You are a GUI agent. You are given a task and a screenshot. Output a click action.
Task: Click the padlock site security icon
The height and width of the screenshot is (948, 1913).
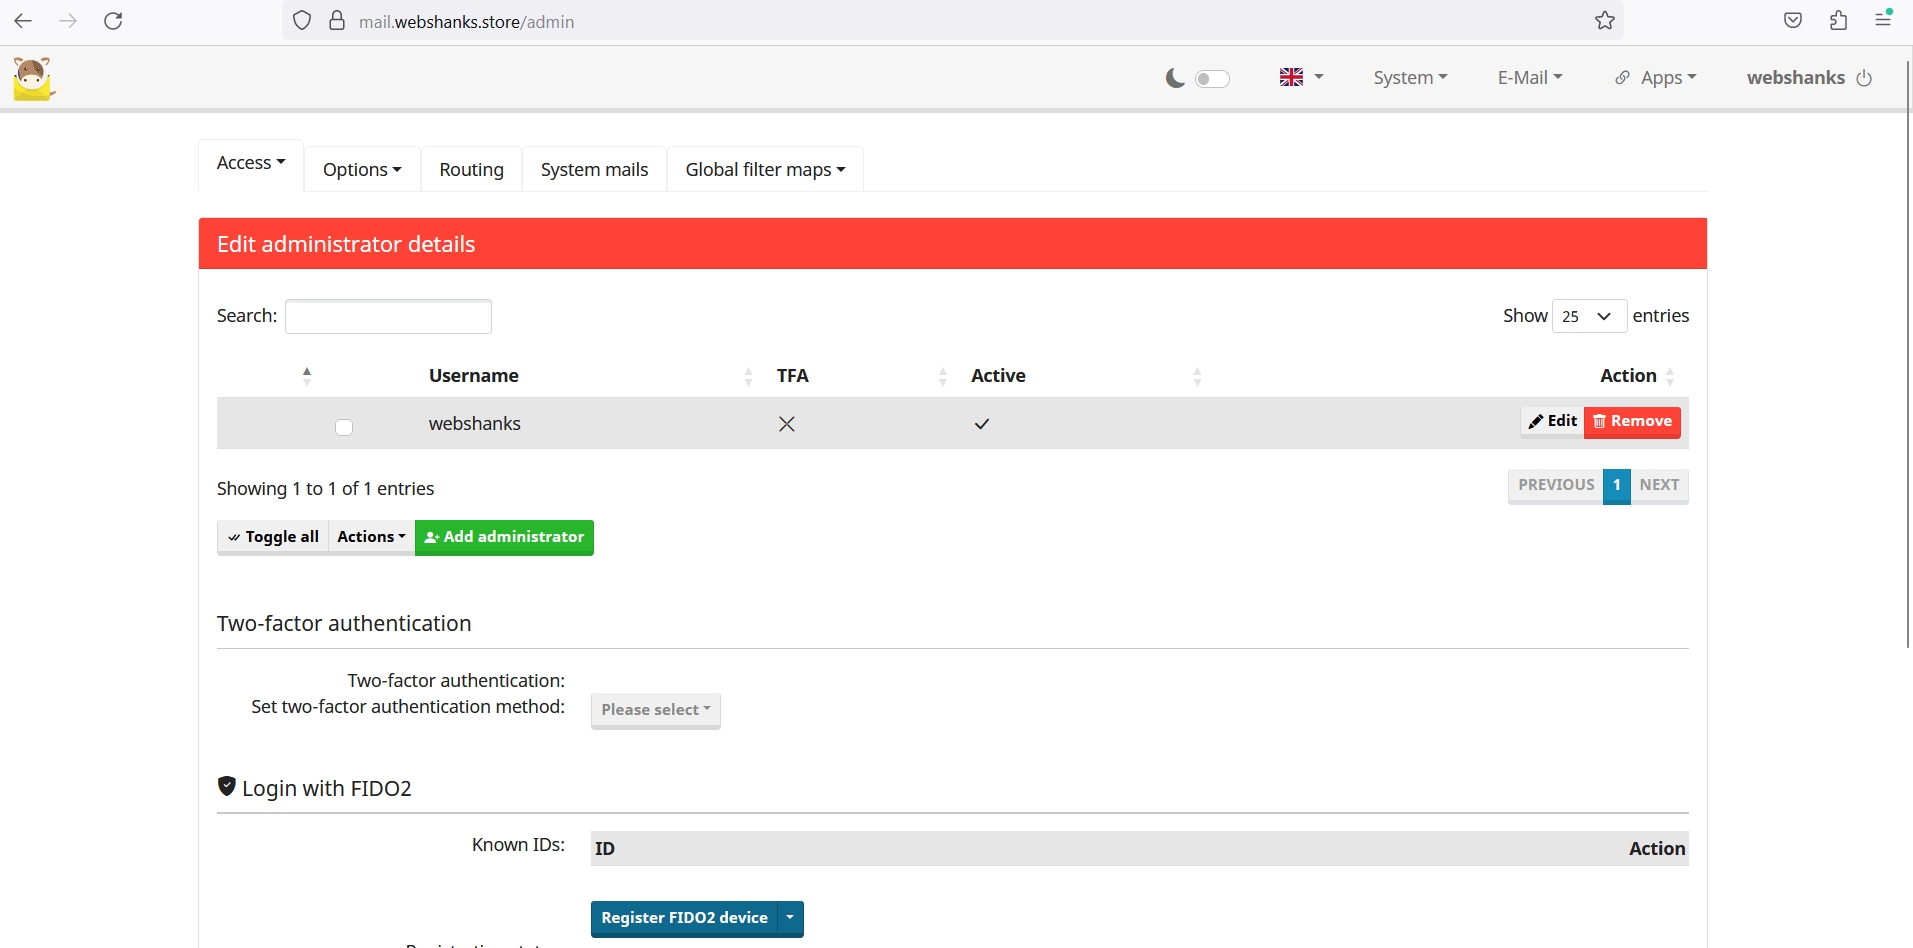click(x=337, y=21)
